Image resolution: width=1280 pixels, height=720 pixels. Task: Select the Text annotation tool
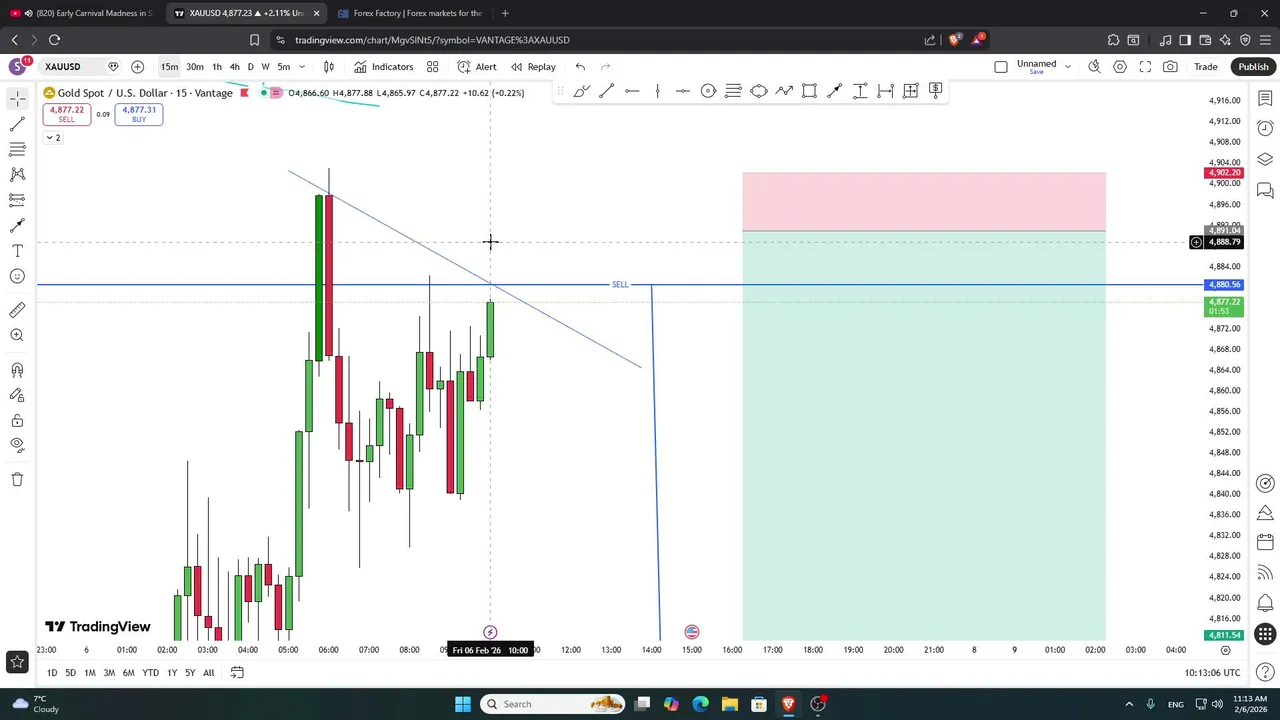coord(17,251)
